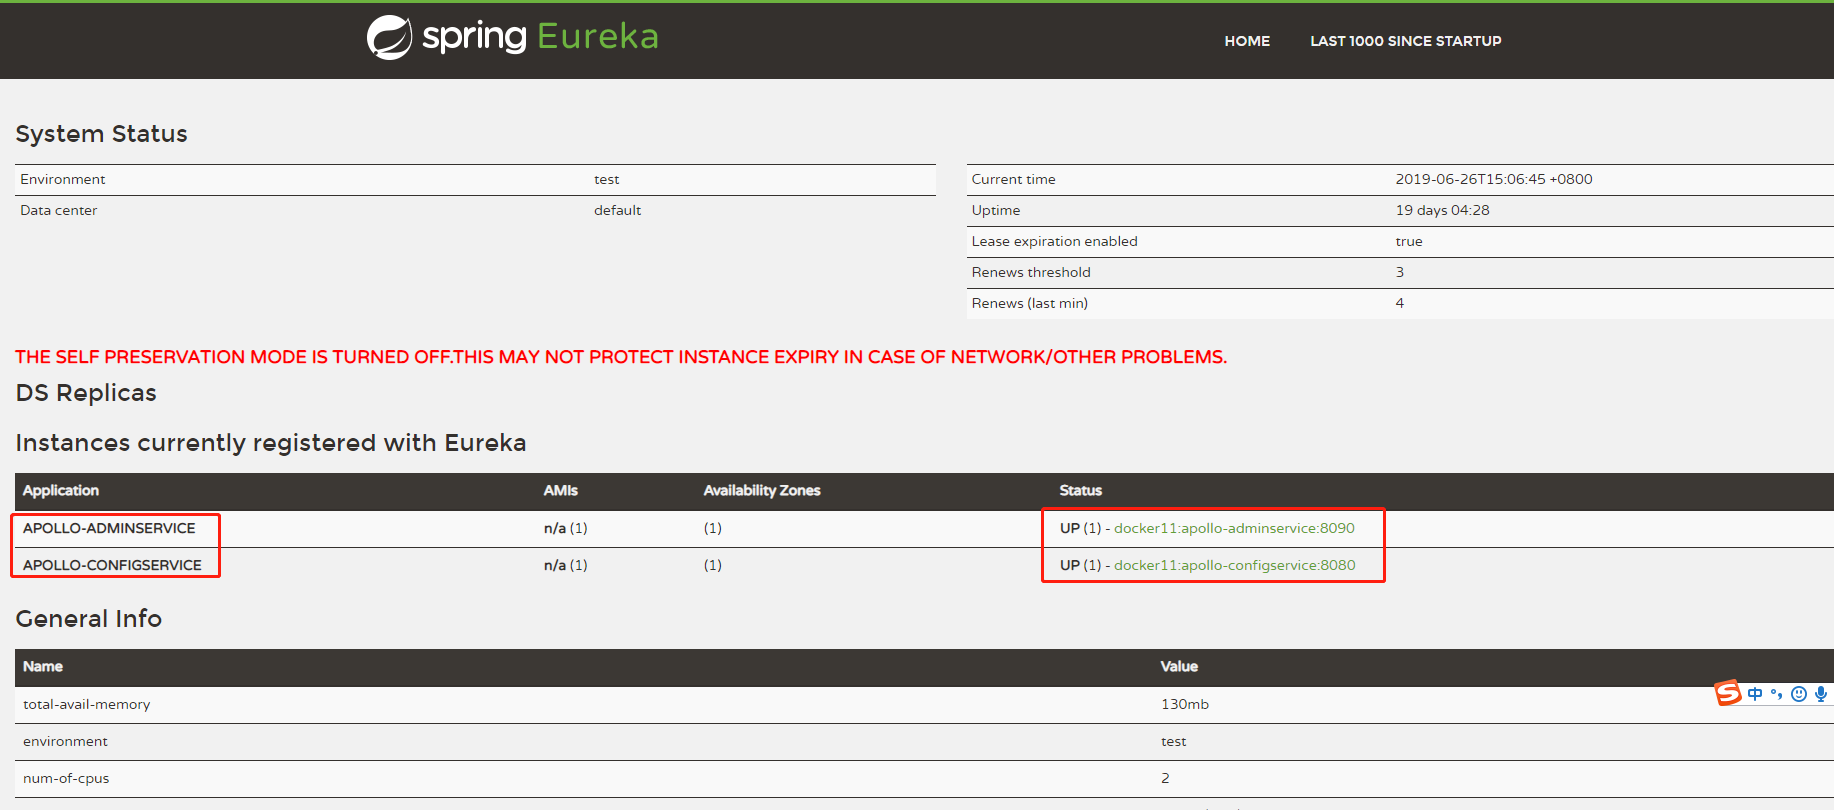Select availability zone (1) for APOLLO-ADMINSERVICE
This screenshot has height=810, width=1834.
713,528
